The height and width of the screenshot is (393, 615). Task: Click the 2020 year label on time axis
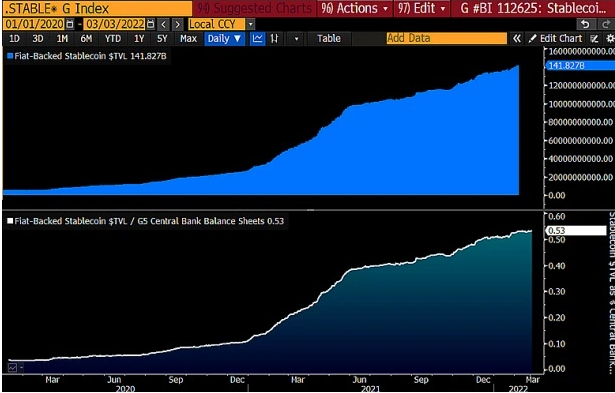pos(126,389)
